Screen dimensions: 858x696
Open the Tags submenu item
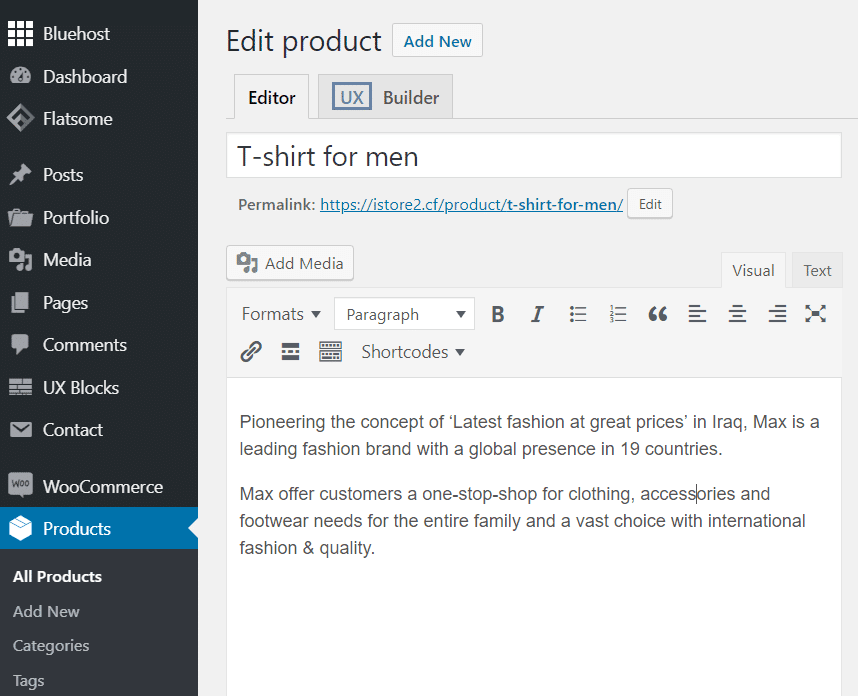click(x=28, y=681)
